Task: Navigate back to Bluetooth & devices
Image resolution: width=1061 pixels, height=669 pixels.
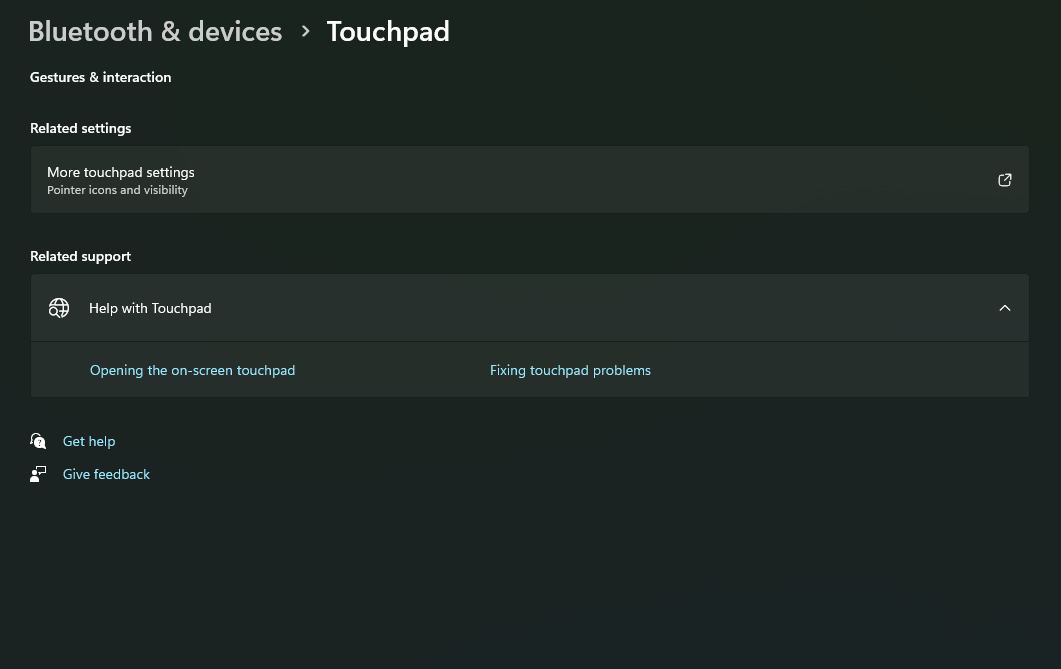Action: point(155,31)
